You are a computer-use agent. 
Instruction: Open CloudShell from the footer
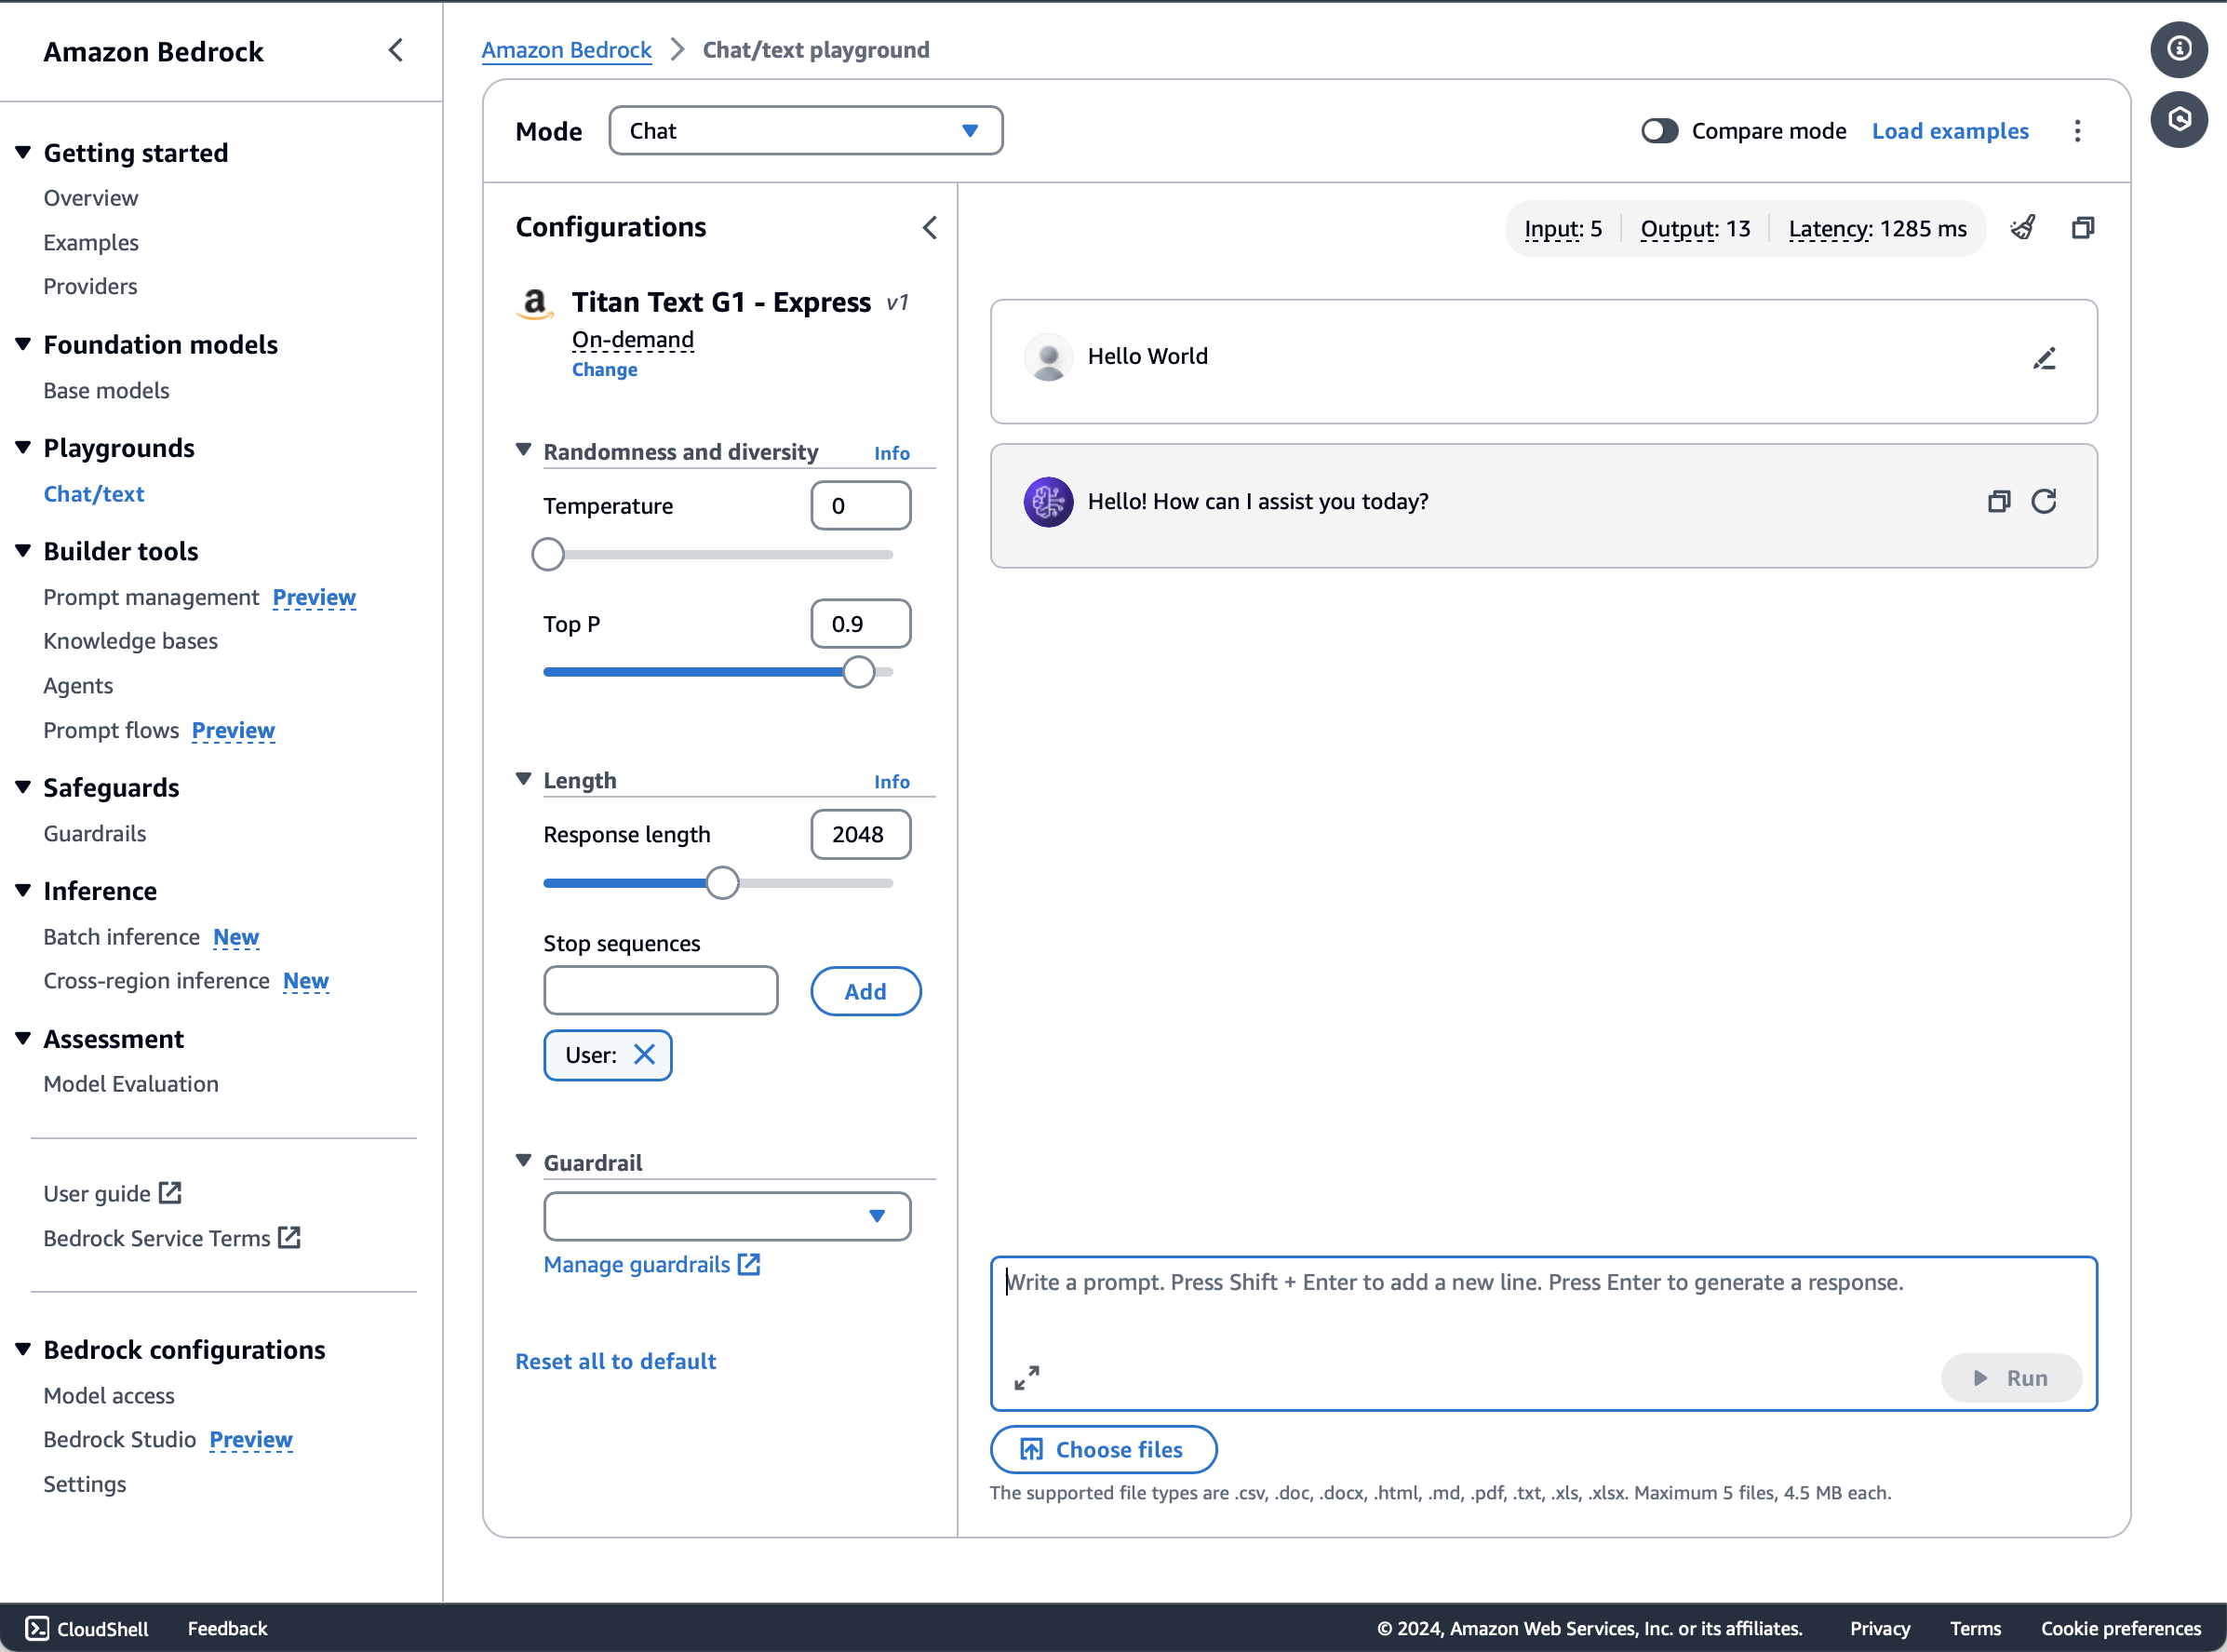87,1628
